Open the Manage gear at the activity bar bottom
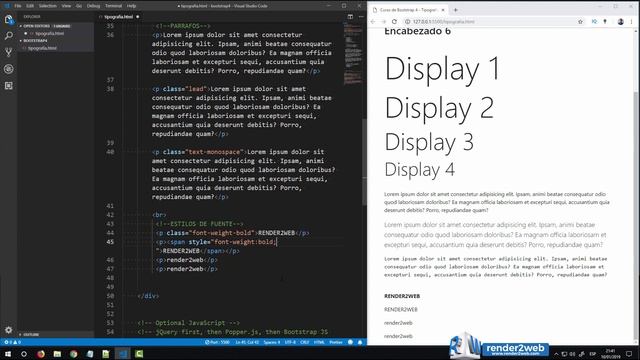The width and height of the screenshot is (640, 360). 9,329
